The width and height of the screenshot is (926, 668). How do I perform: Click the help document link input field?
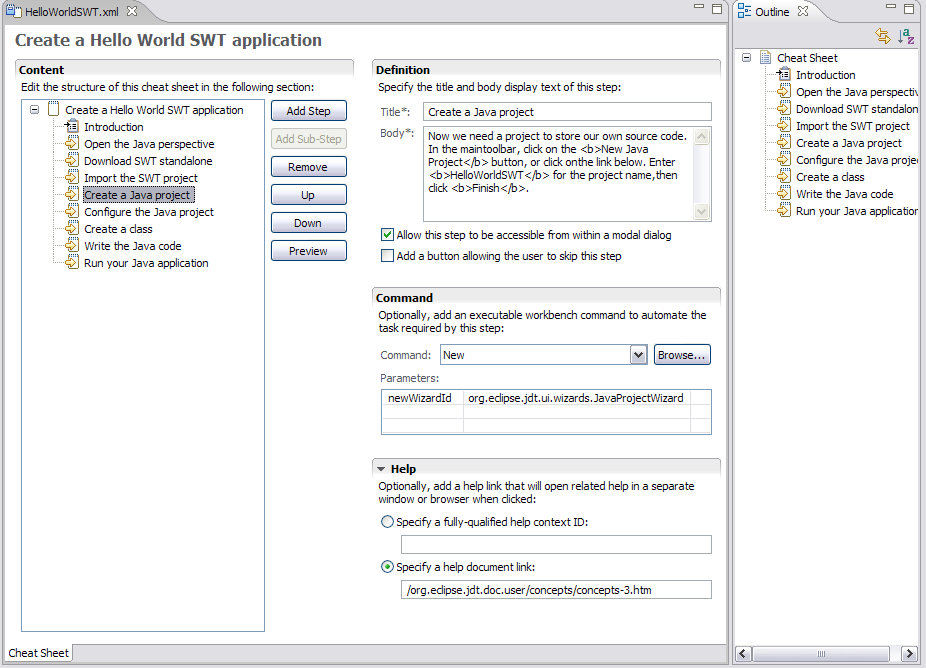click(x=556, y=589)
